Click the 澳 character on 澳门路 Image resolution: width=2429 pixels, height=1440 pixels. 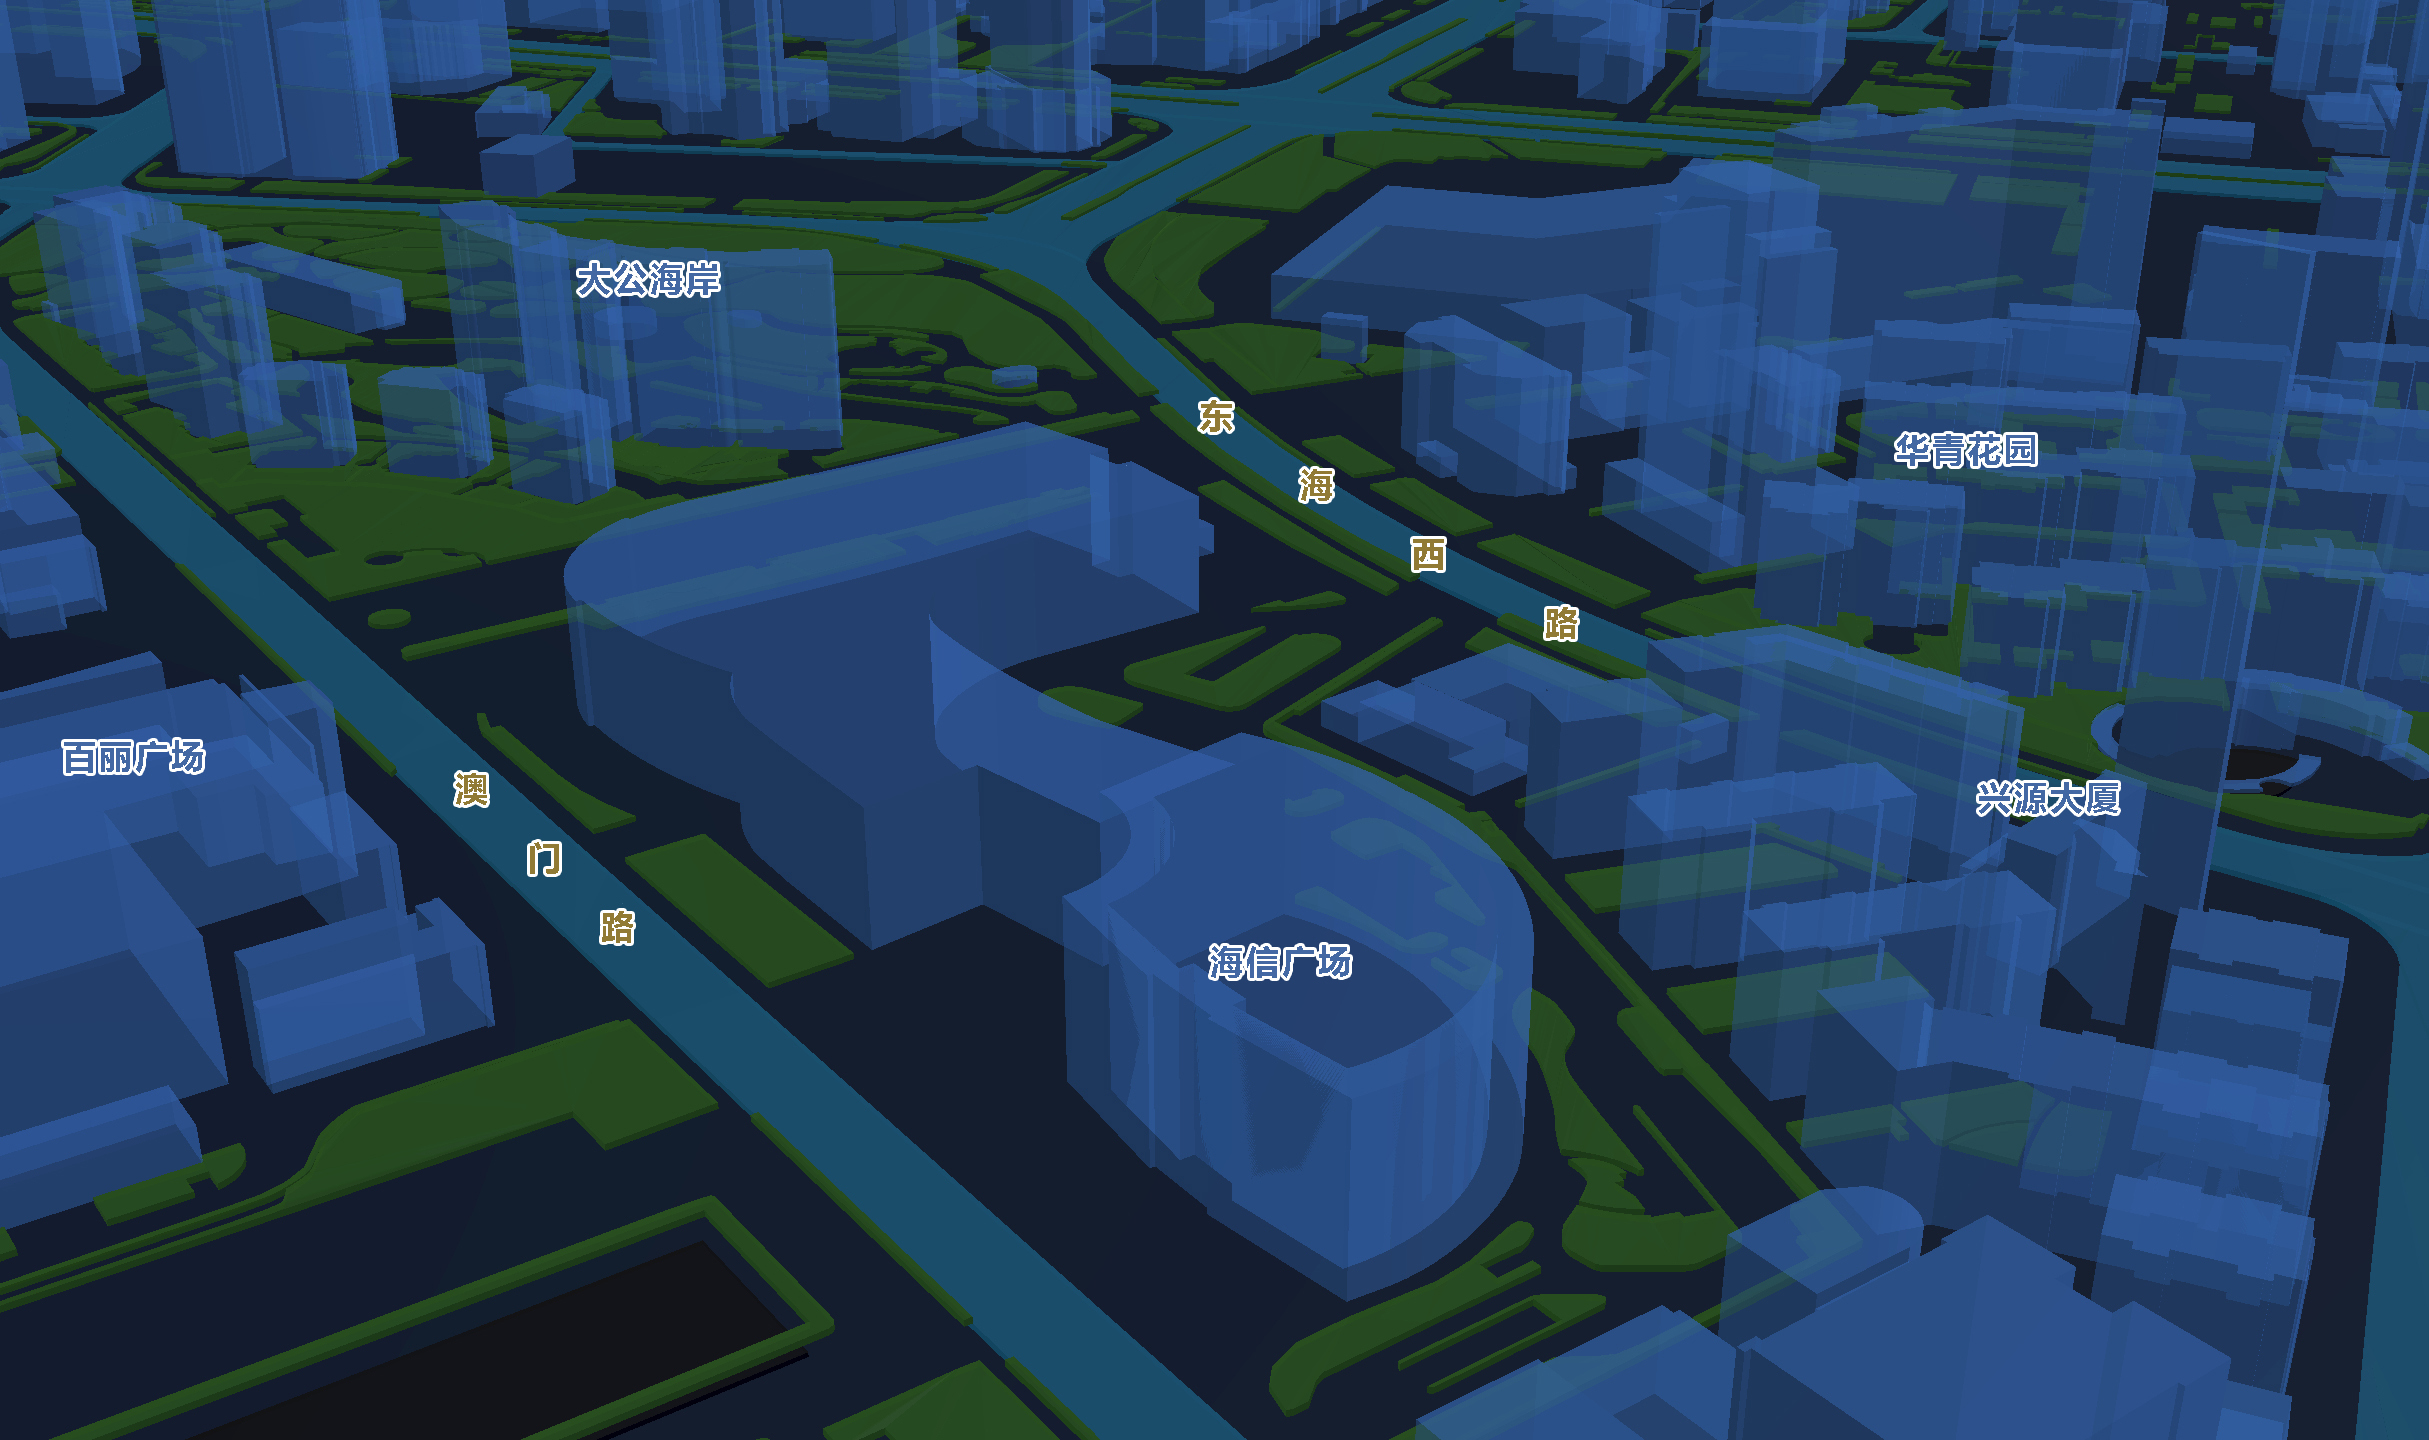pos(471,790)
